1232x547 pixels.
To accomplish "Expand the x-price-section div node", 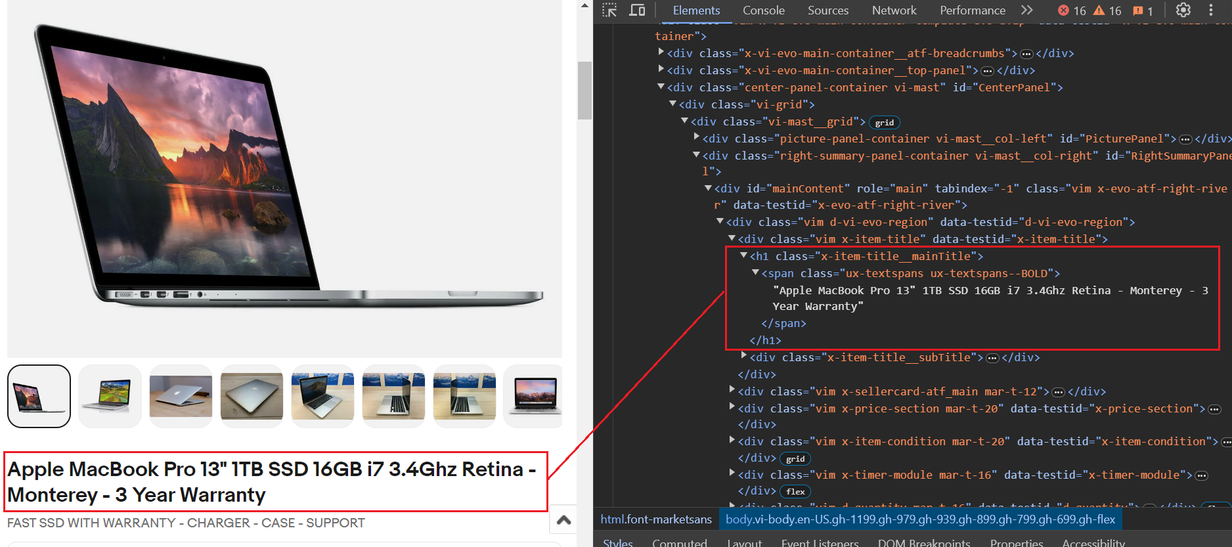I will tap(732, 408).
